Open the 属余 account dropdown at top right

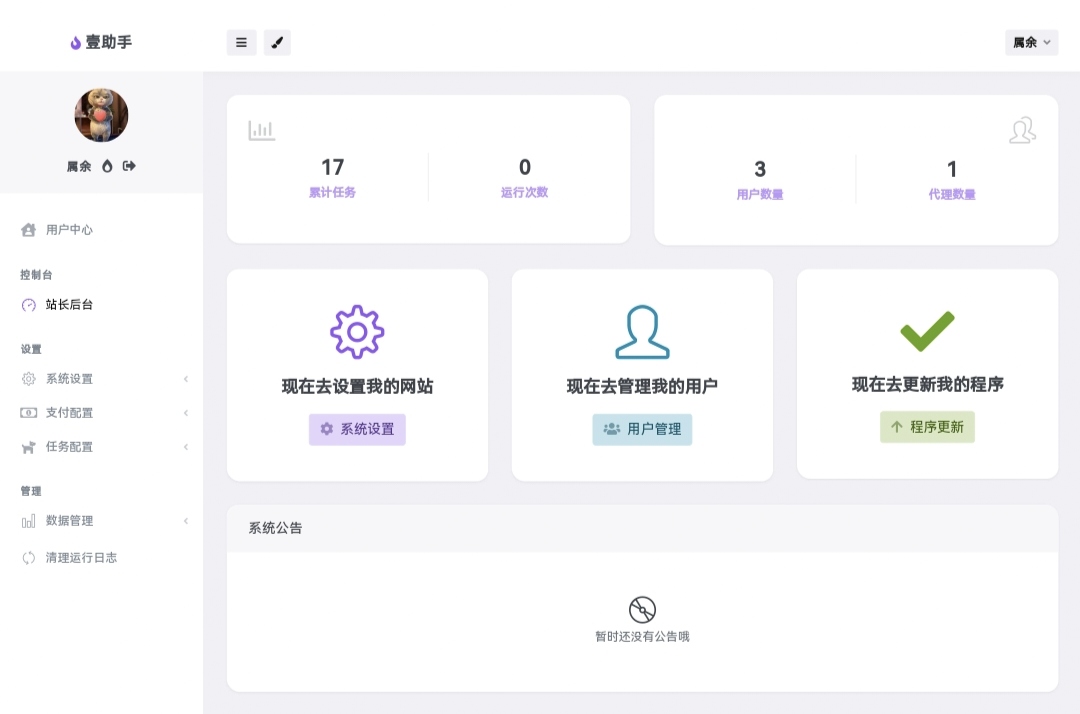pos(1031,42)
